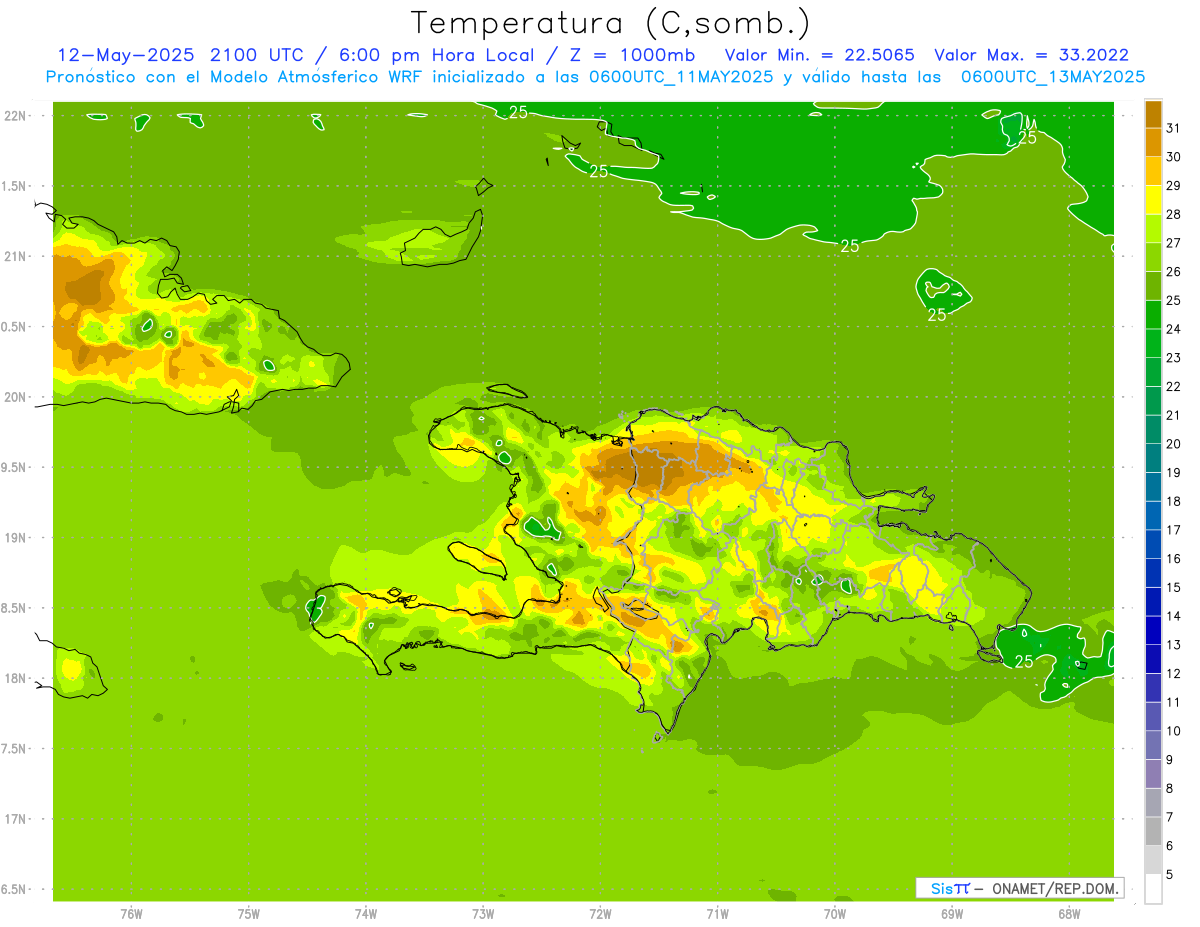Click the legend value "20"
The width and height of the screenshot is (1200, 927).
tap(1173, 444)
